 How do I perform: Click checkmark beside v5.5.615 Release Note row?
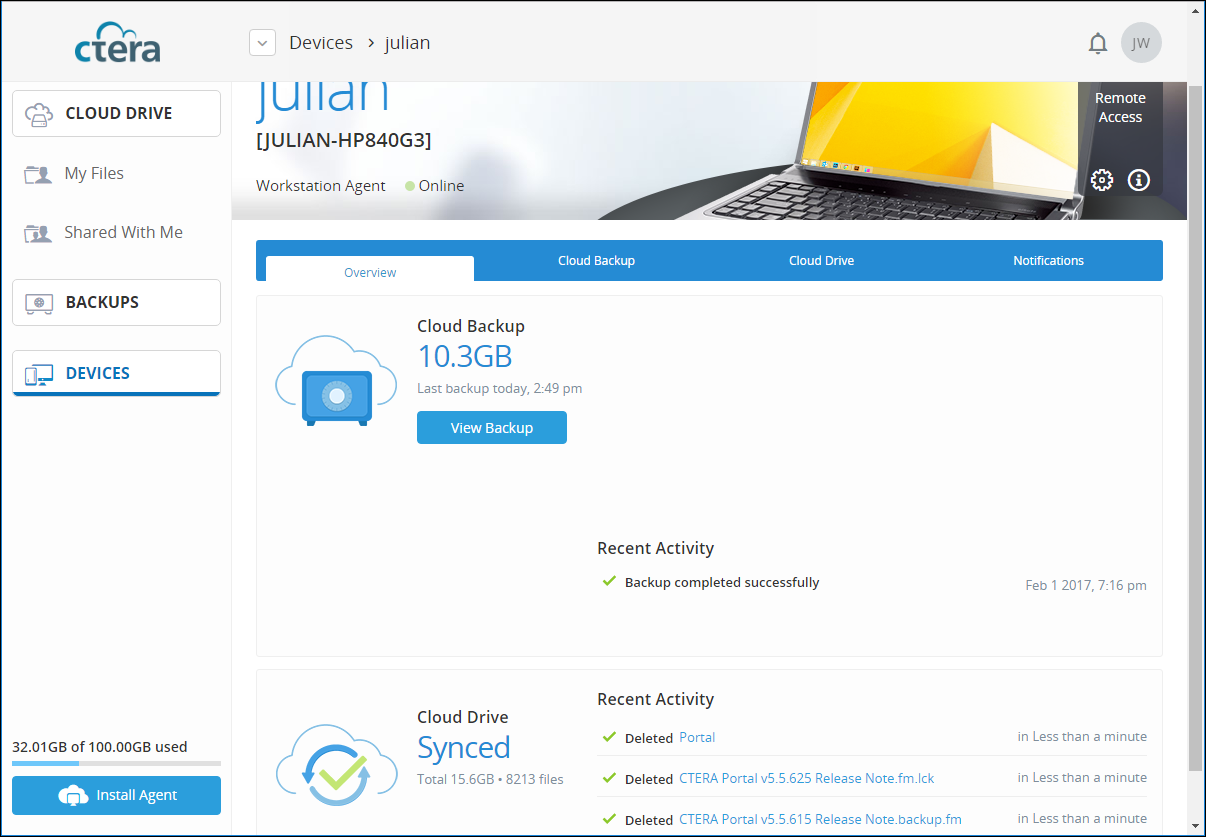pyautogui.click(x=609, y=819)
